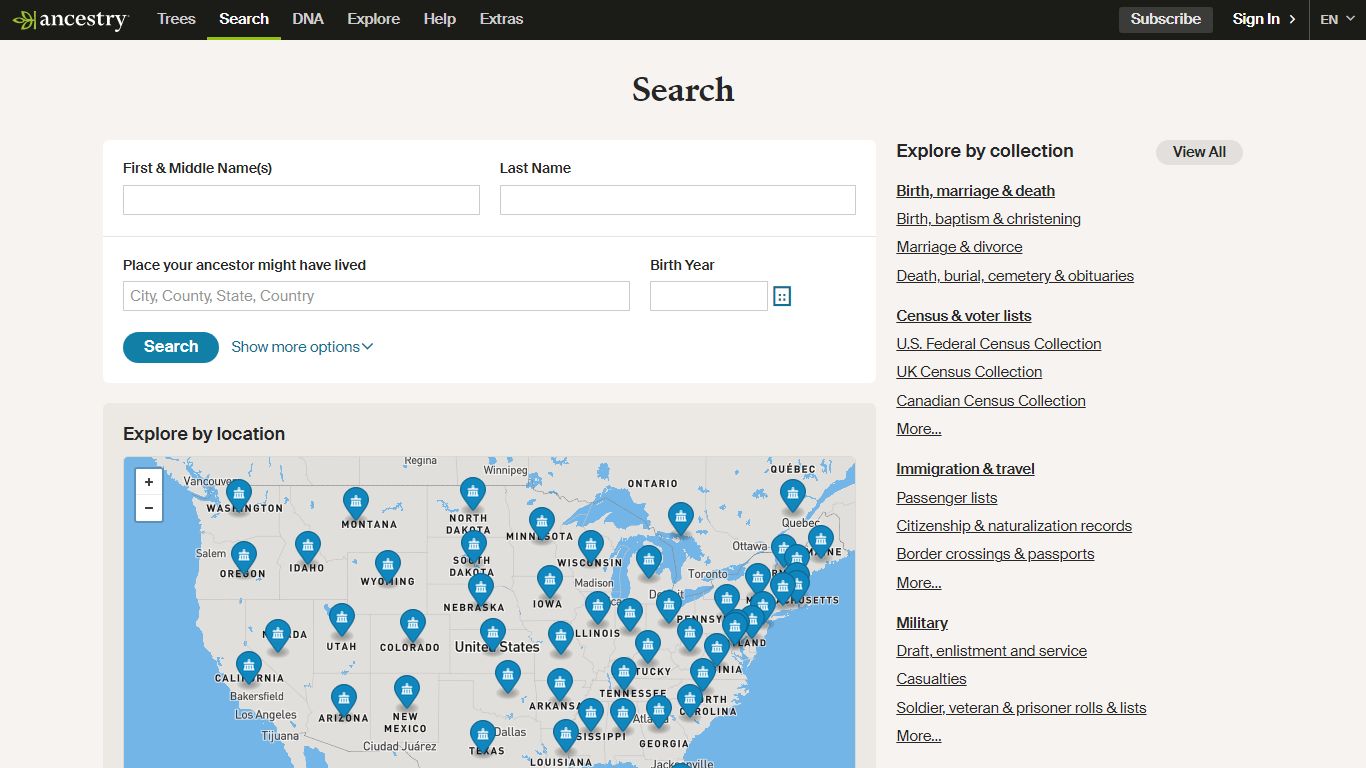1366x768 pixels.
Task: Select the Quebec map pin
Action: point(793,495)
